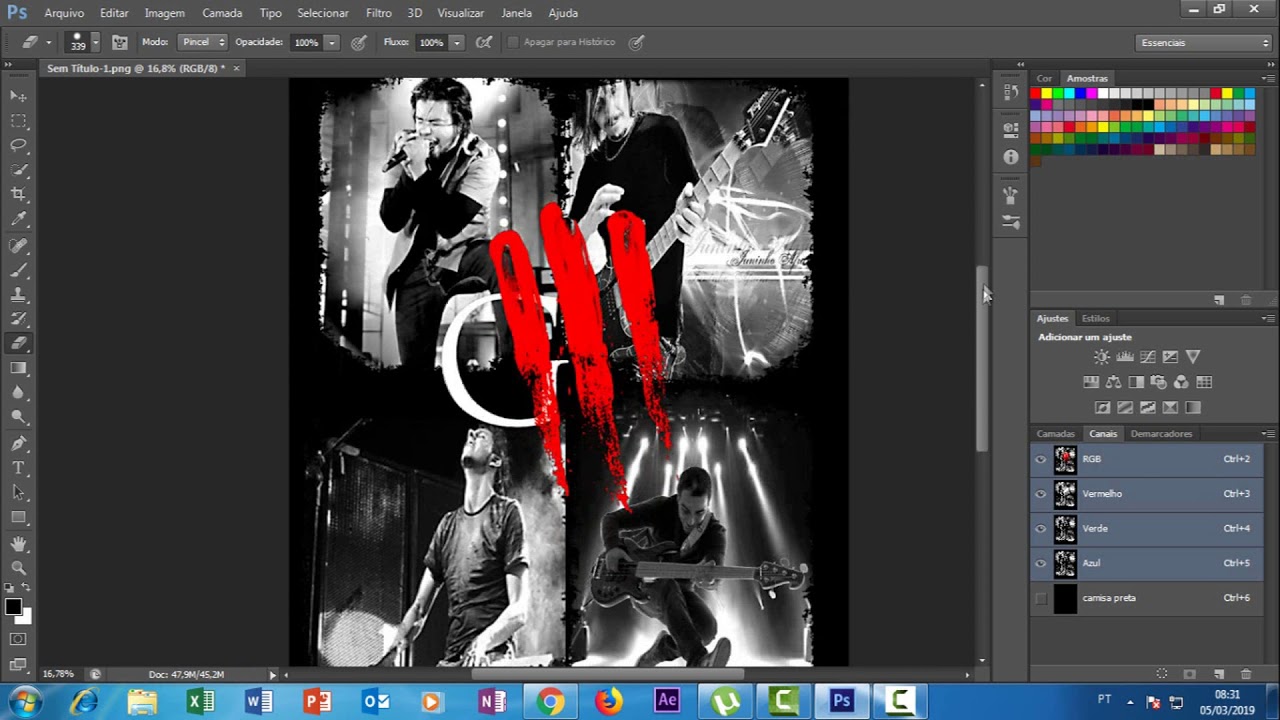Switch to the Cor tab
1280x720 pixels.
tap(1044, 78)
